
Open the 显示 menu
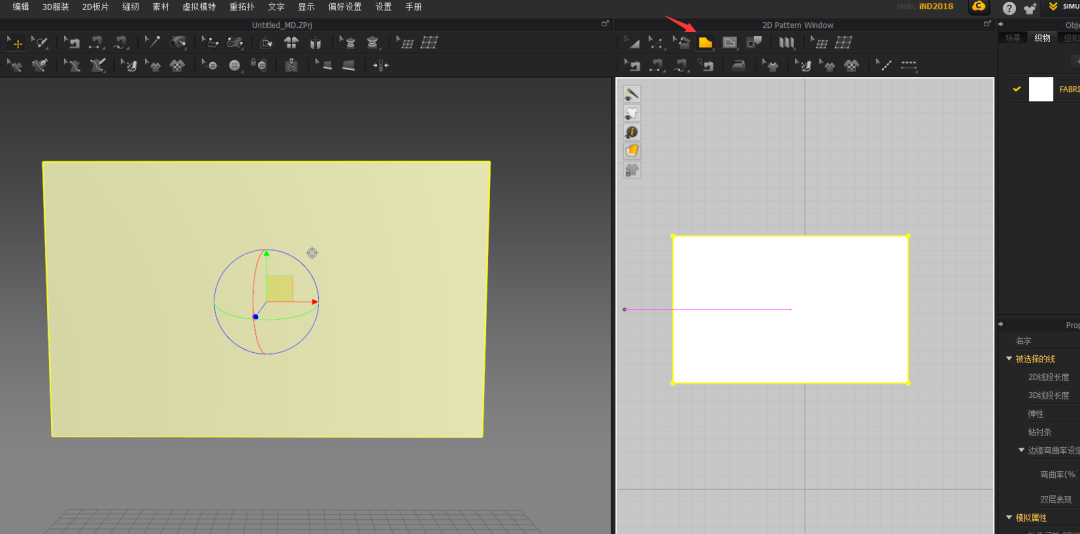click(307, 7)
